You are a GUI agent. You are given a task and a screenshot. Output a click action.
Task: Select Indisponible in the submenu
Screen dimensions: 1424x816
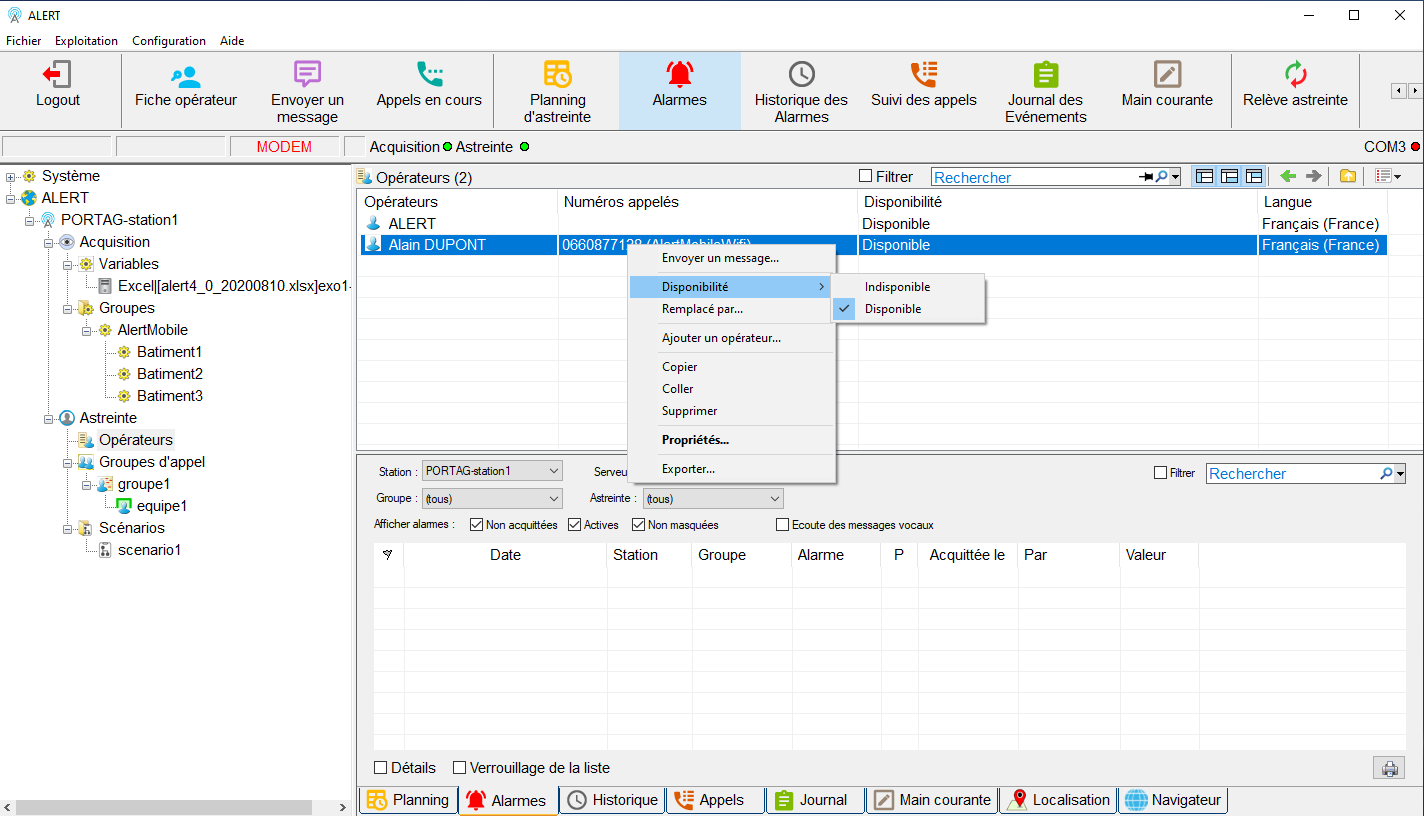[897, 287]
